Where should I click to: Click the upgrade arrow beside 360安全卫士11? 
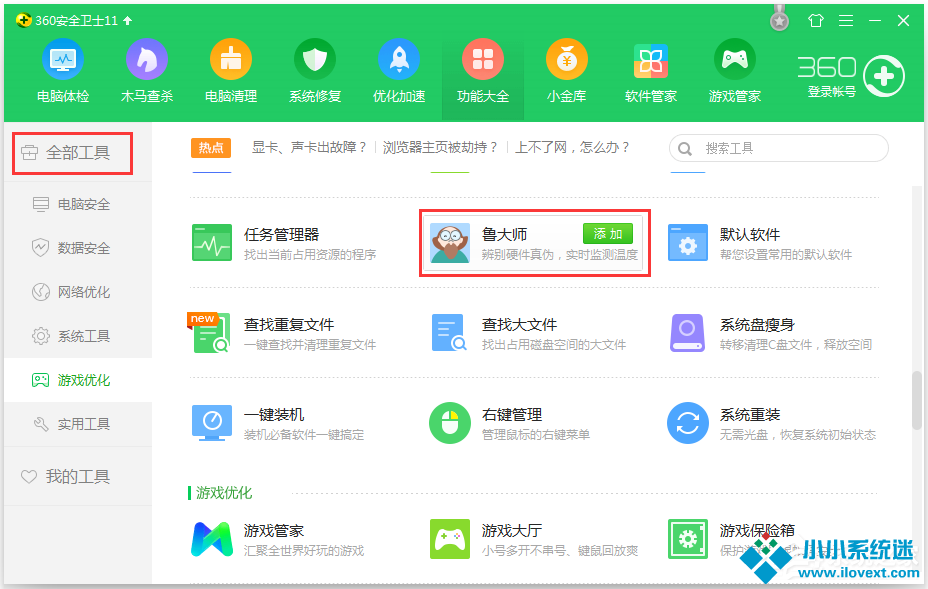[127, 21]
